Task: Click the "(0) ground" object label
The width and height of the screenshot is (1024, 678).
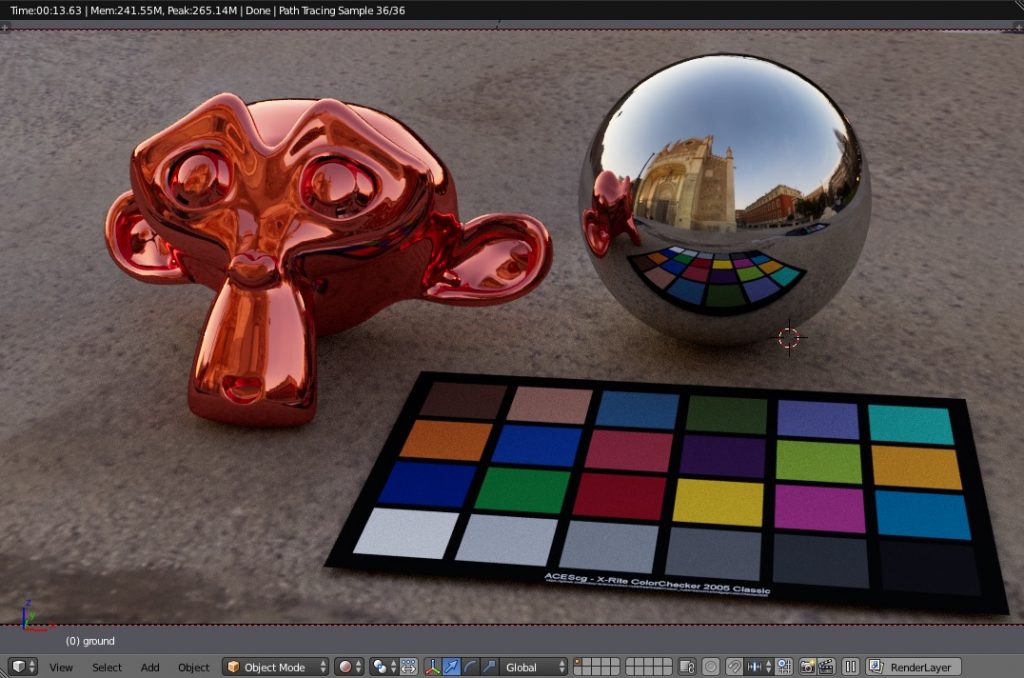Action: pyautogui.click(x=90, y=641)
